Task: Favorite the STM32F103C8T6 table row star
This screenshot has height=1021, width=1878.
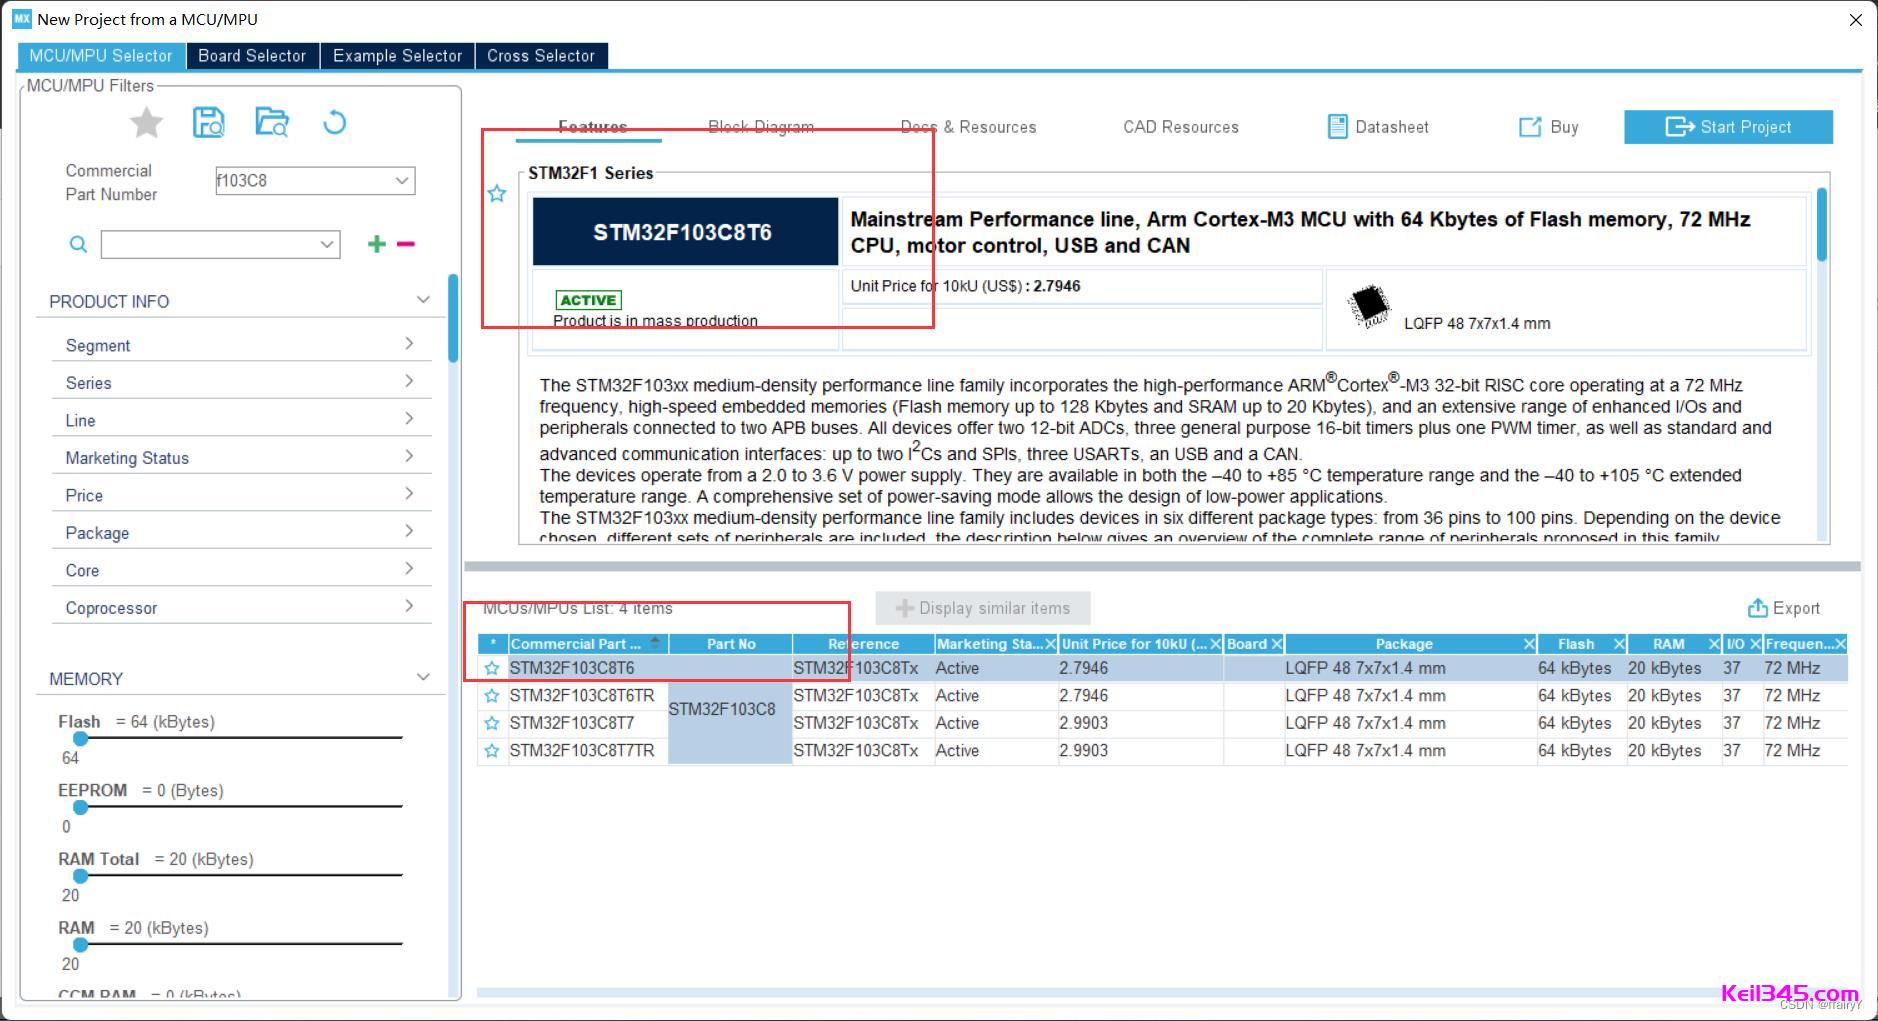Action: [x=491, y=668]
